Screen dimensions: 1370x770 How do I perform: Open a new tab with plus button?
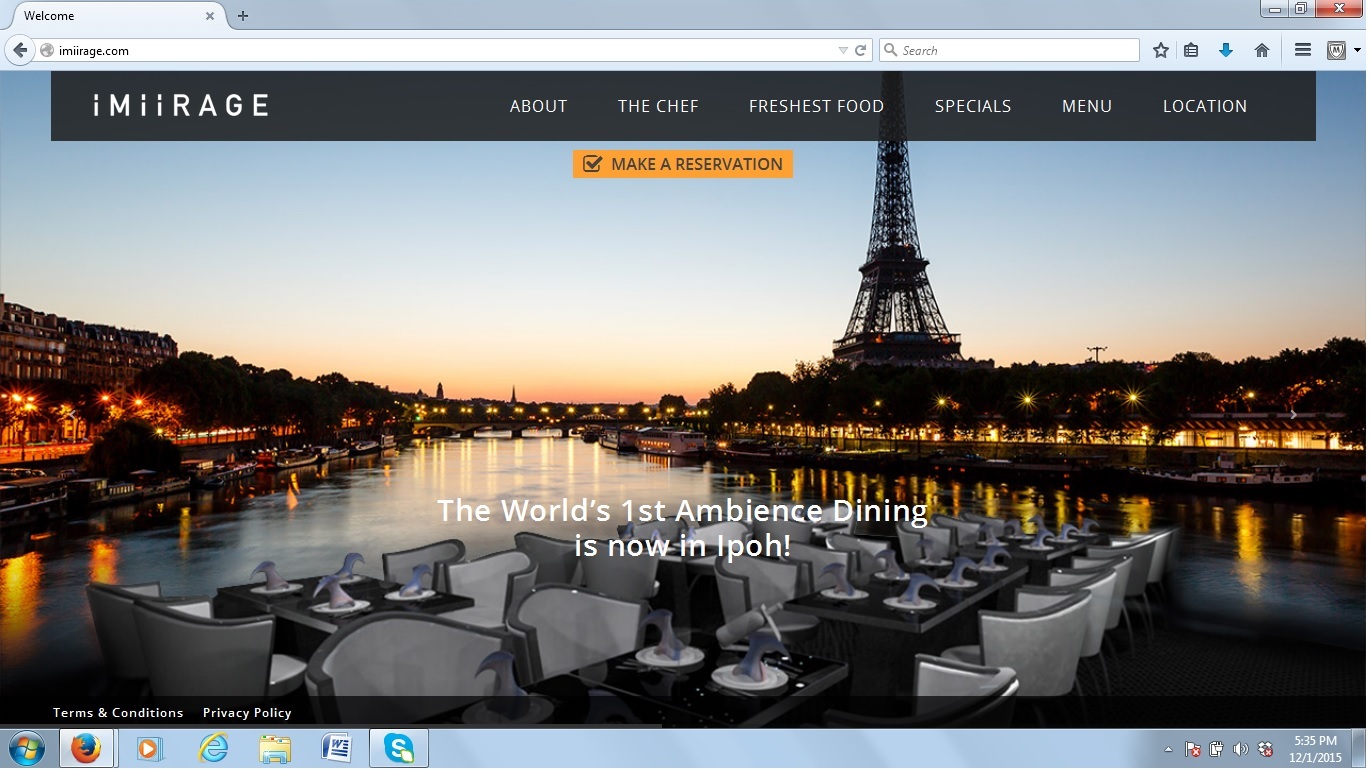pyautogui.click(x=242, y=16)
